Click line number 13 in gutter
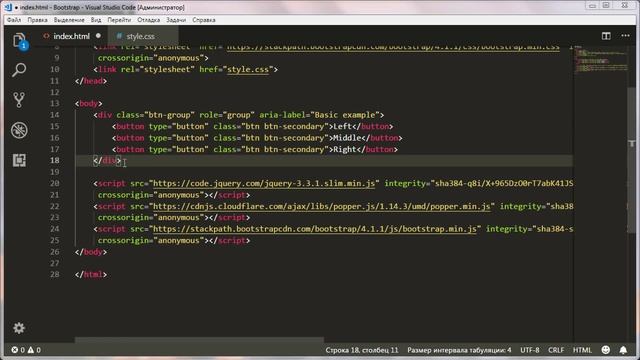Screen dimensions: 640x360 tap(55, 104)
